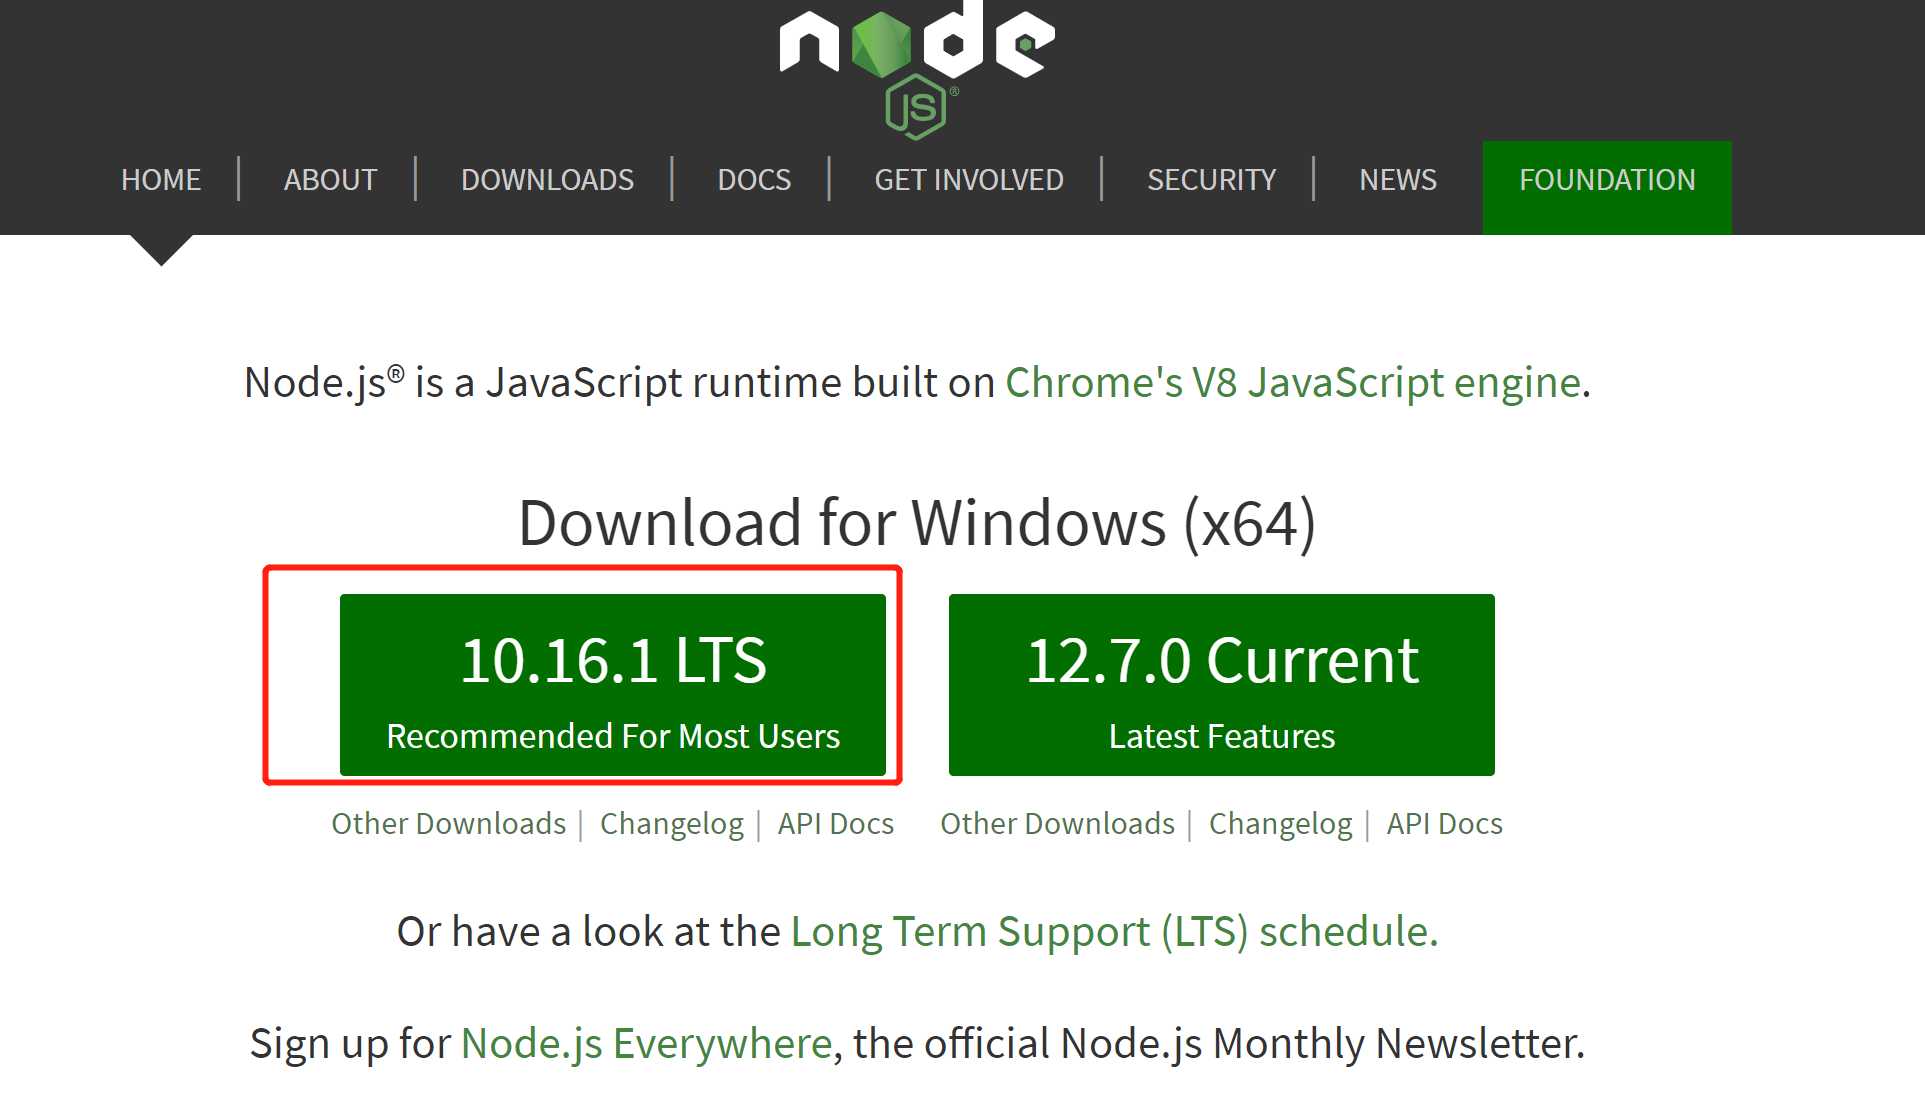
Task: Click the DOWNLOADS navigation icon
Action: pyautogui.click(x=546, y=178)
